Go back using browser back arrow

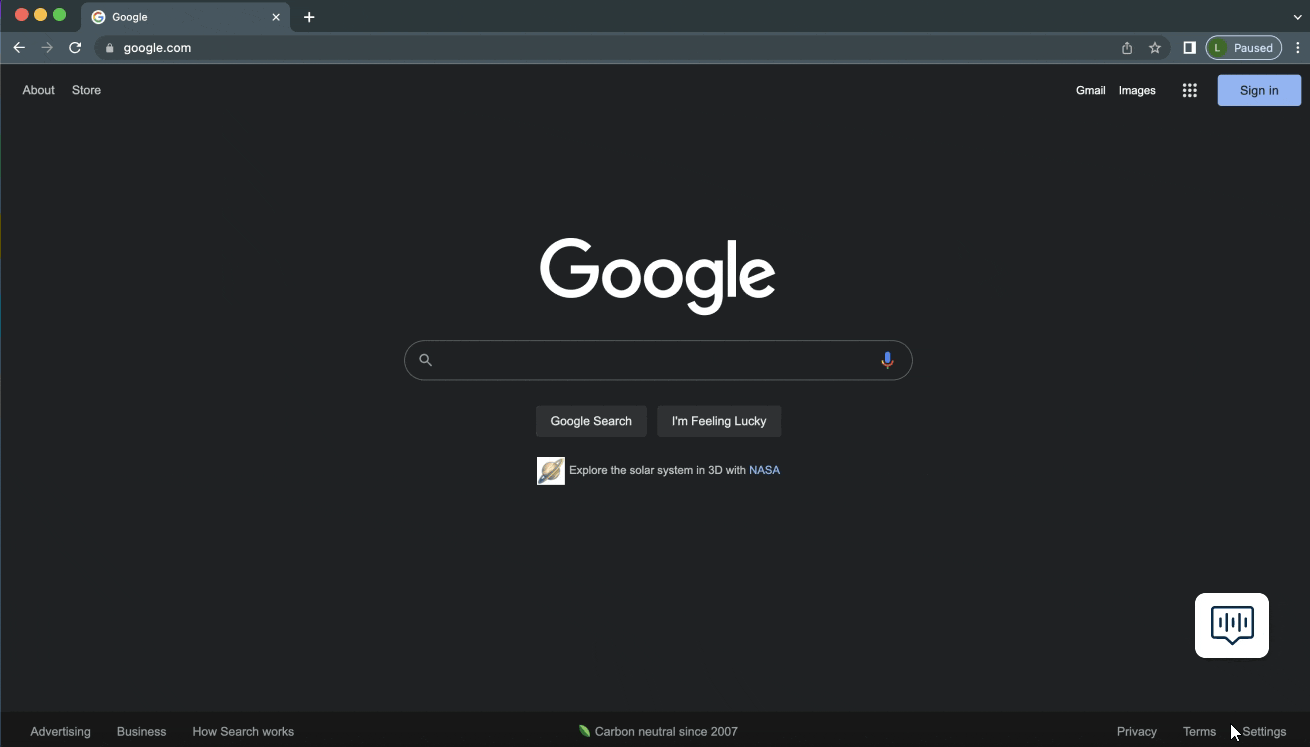pos(19,48)
